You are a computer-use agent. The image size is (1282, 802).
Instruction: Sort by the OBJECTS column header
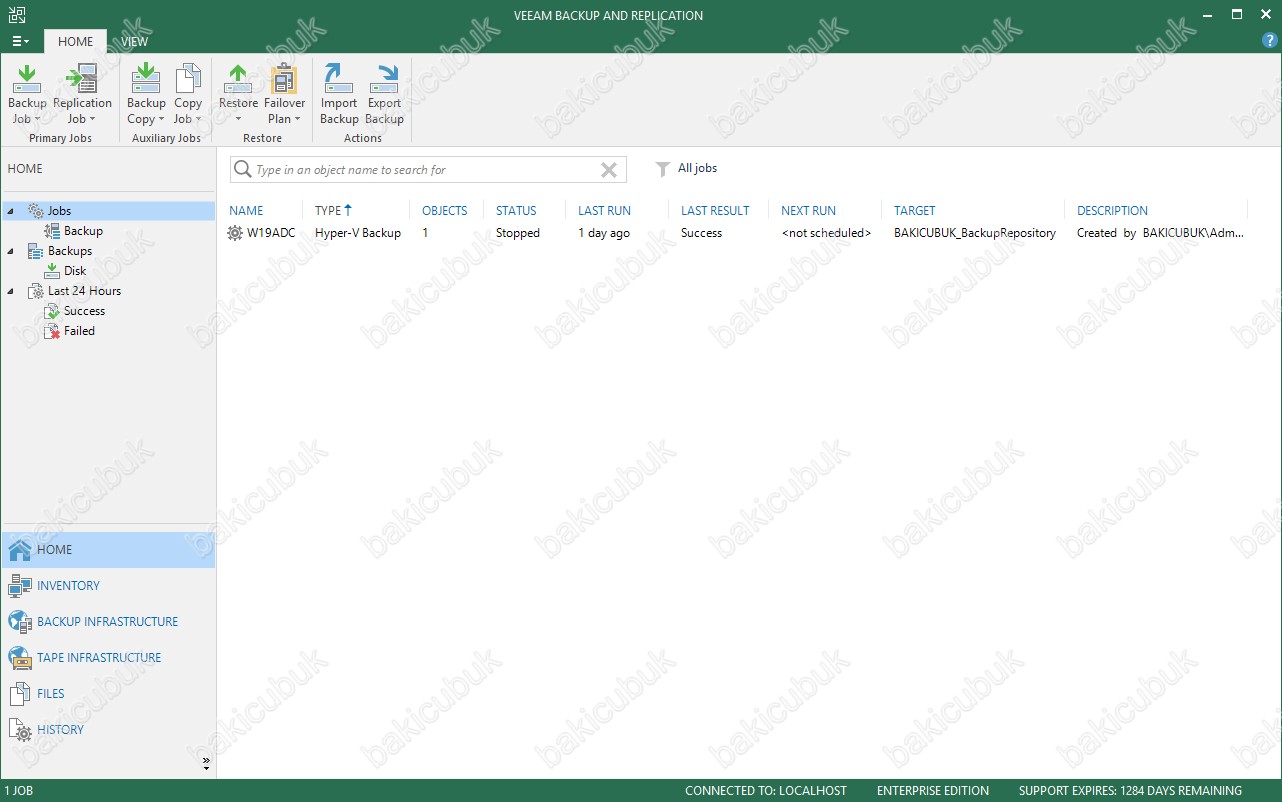tap(444, 211)
